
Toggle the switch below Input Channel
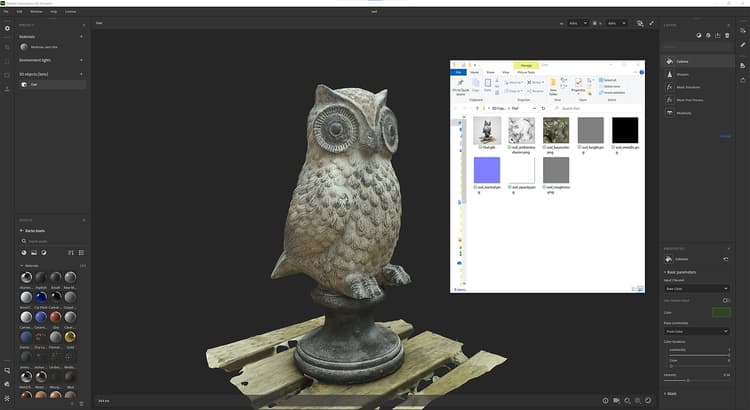(726, 300)
